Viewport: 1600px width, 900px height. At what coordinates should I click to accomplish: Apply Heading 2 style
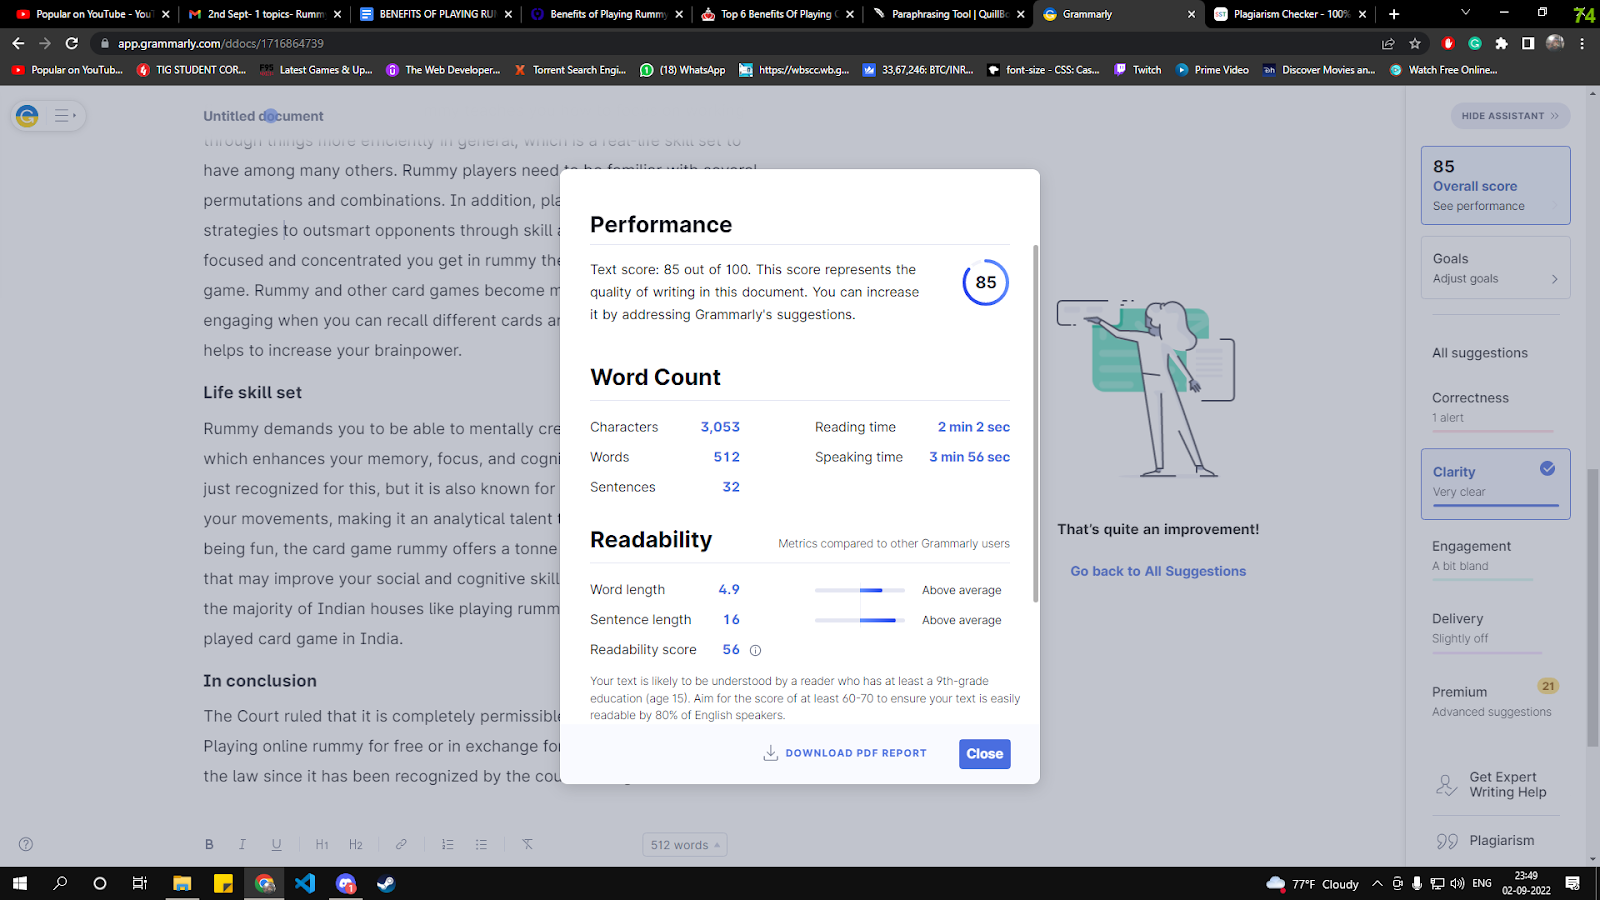coord(356,844)
